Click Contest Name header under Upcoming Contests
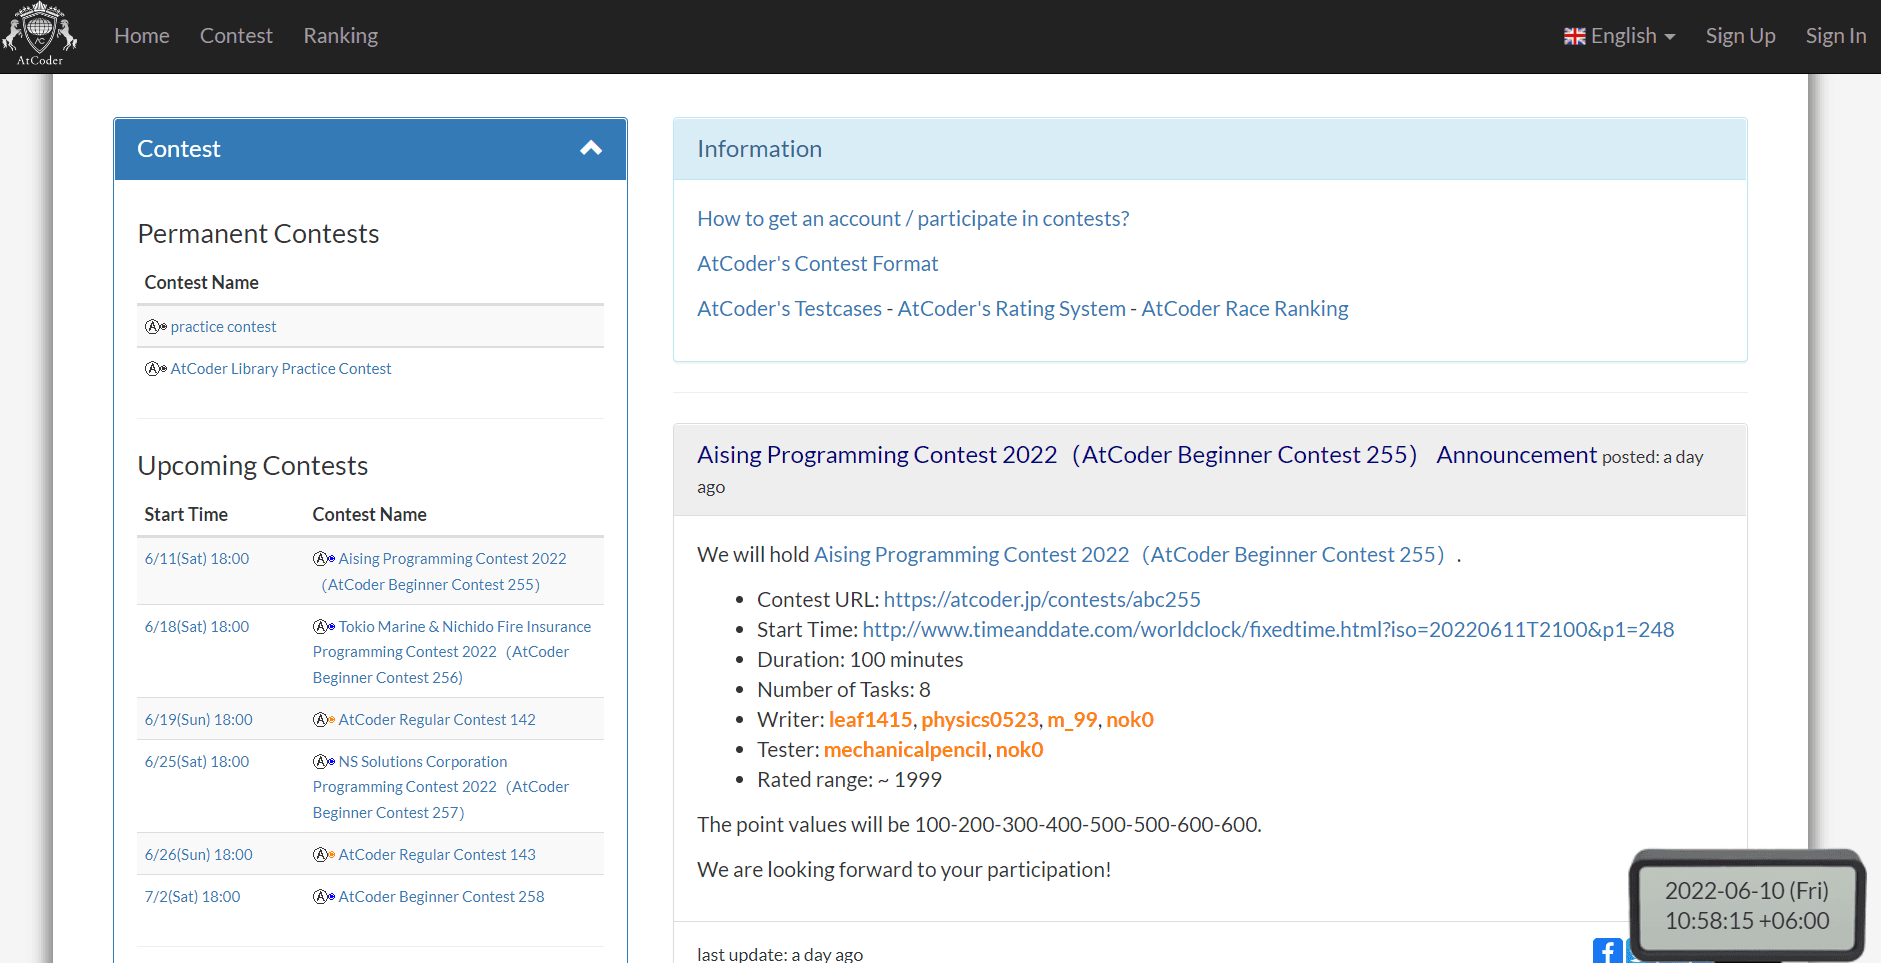Viewport: 1881px width, 963px height. pyautogui.click(x=369, y=515)
